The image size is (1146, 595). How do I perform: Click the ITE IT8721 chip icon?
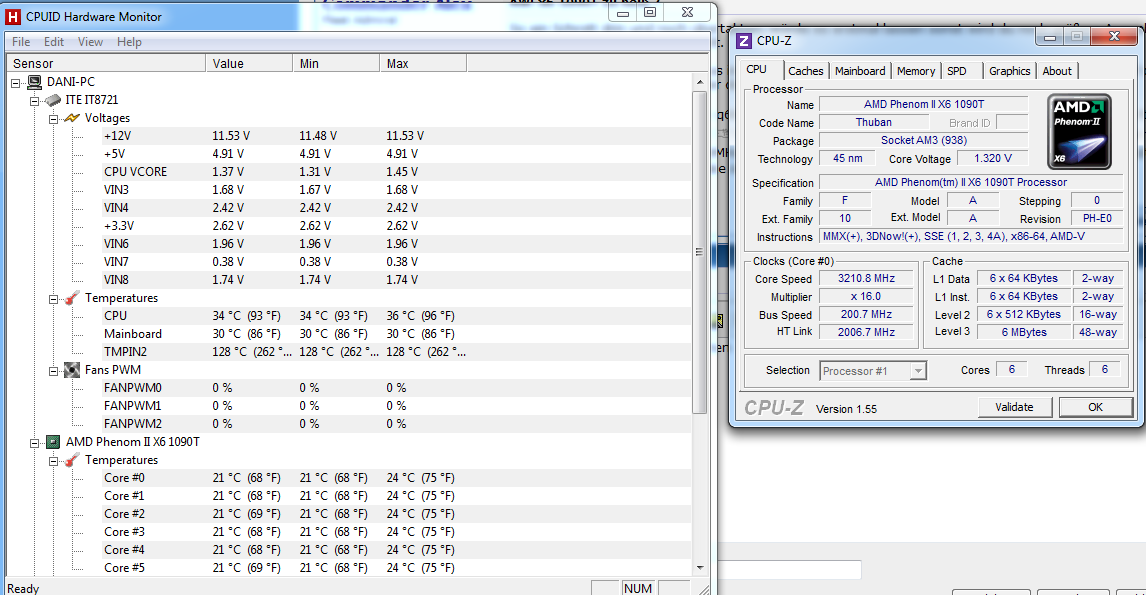(53, 100)
